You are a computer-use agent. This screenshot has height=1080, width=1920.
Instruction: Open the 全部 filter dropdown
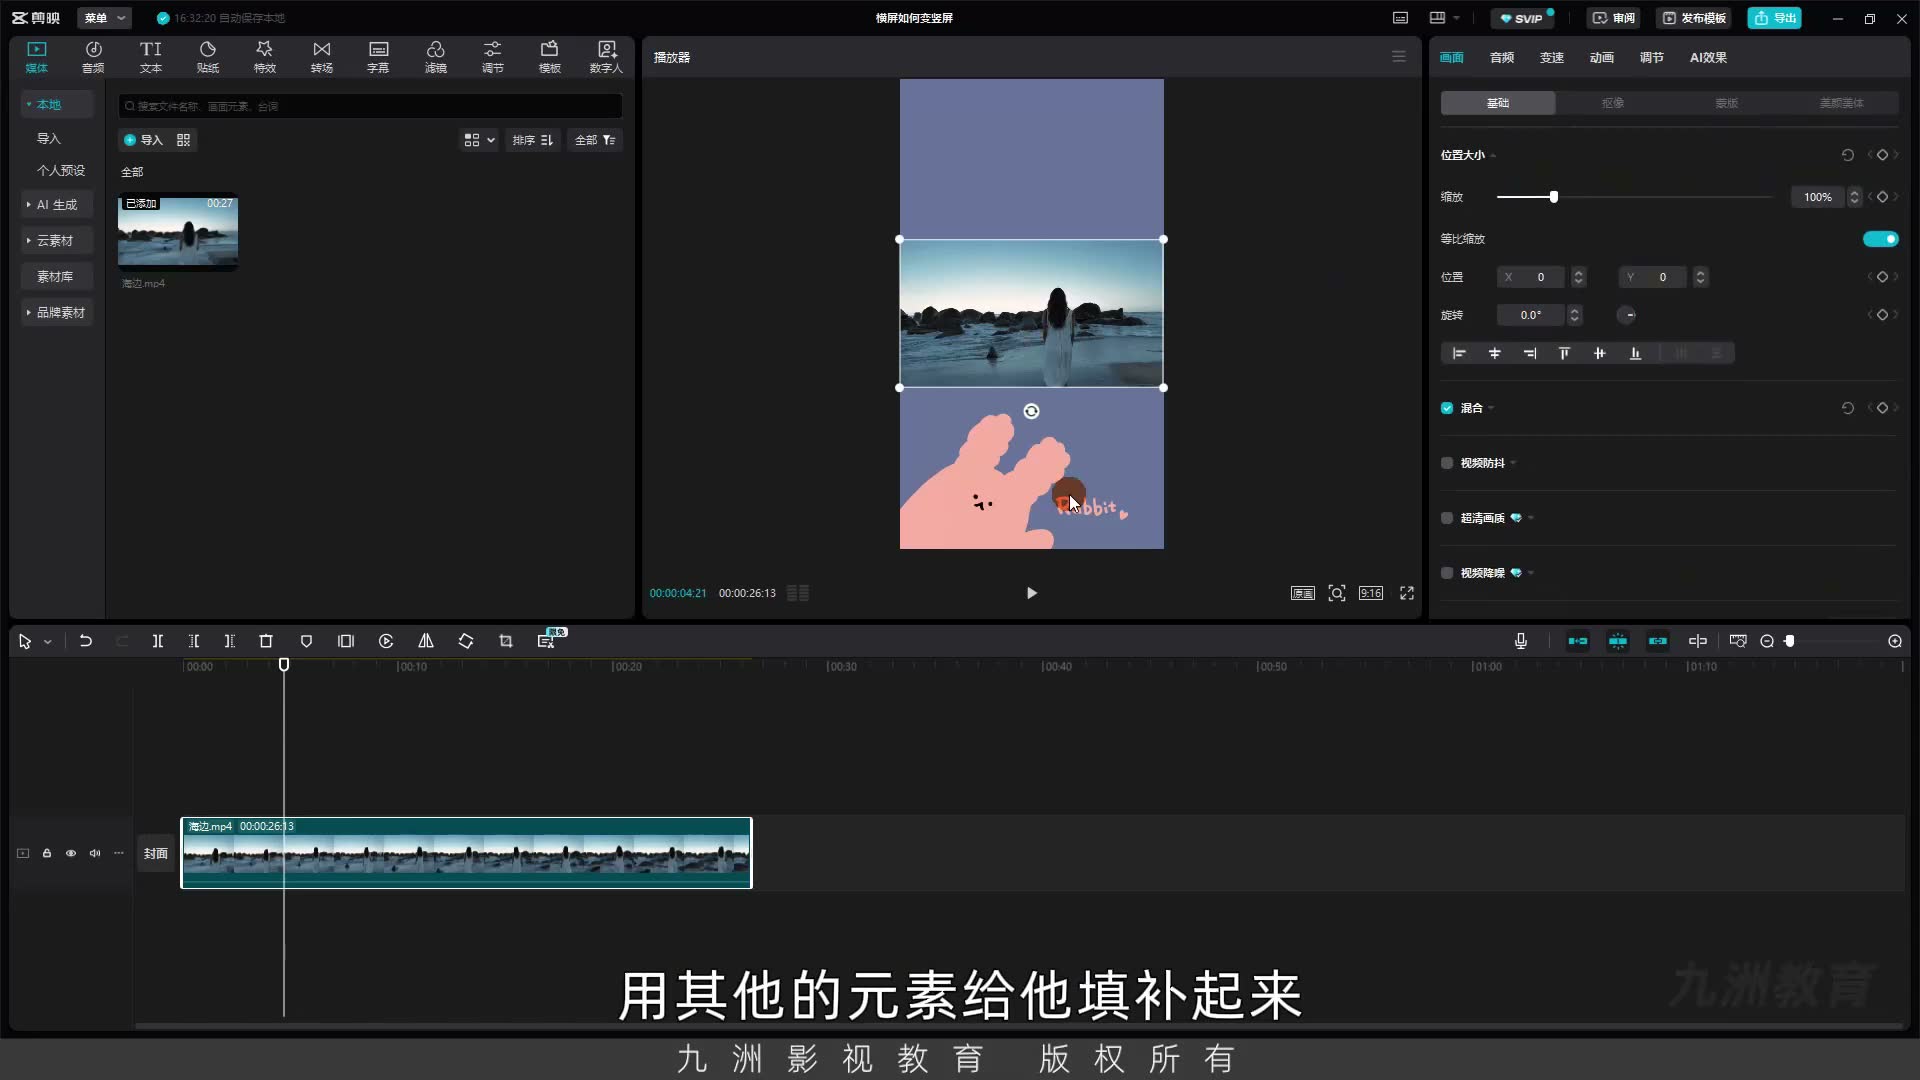[595, 140]
